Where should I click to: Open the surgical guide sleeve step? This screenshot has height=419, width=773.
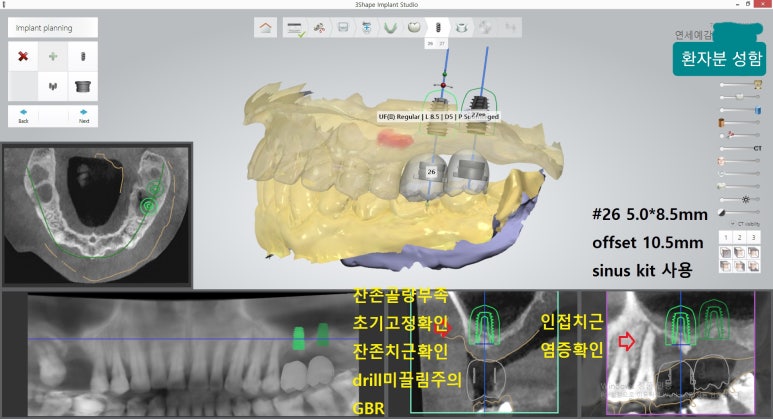point(461,27)
